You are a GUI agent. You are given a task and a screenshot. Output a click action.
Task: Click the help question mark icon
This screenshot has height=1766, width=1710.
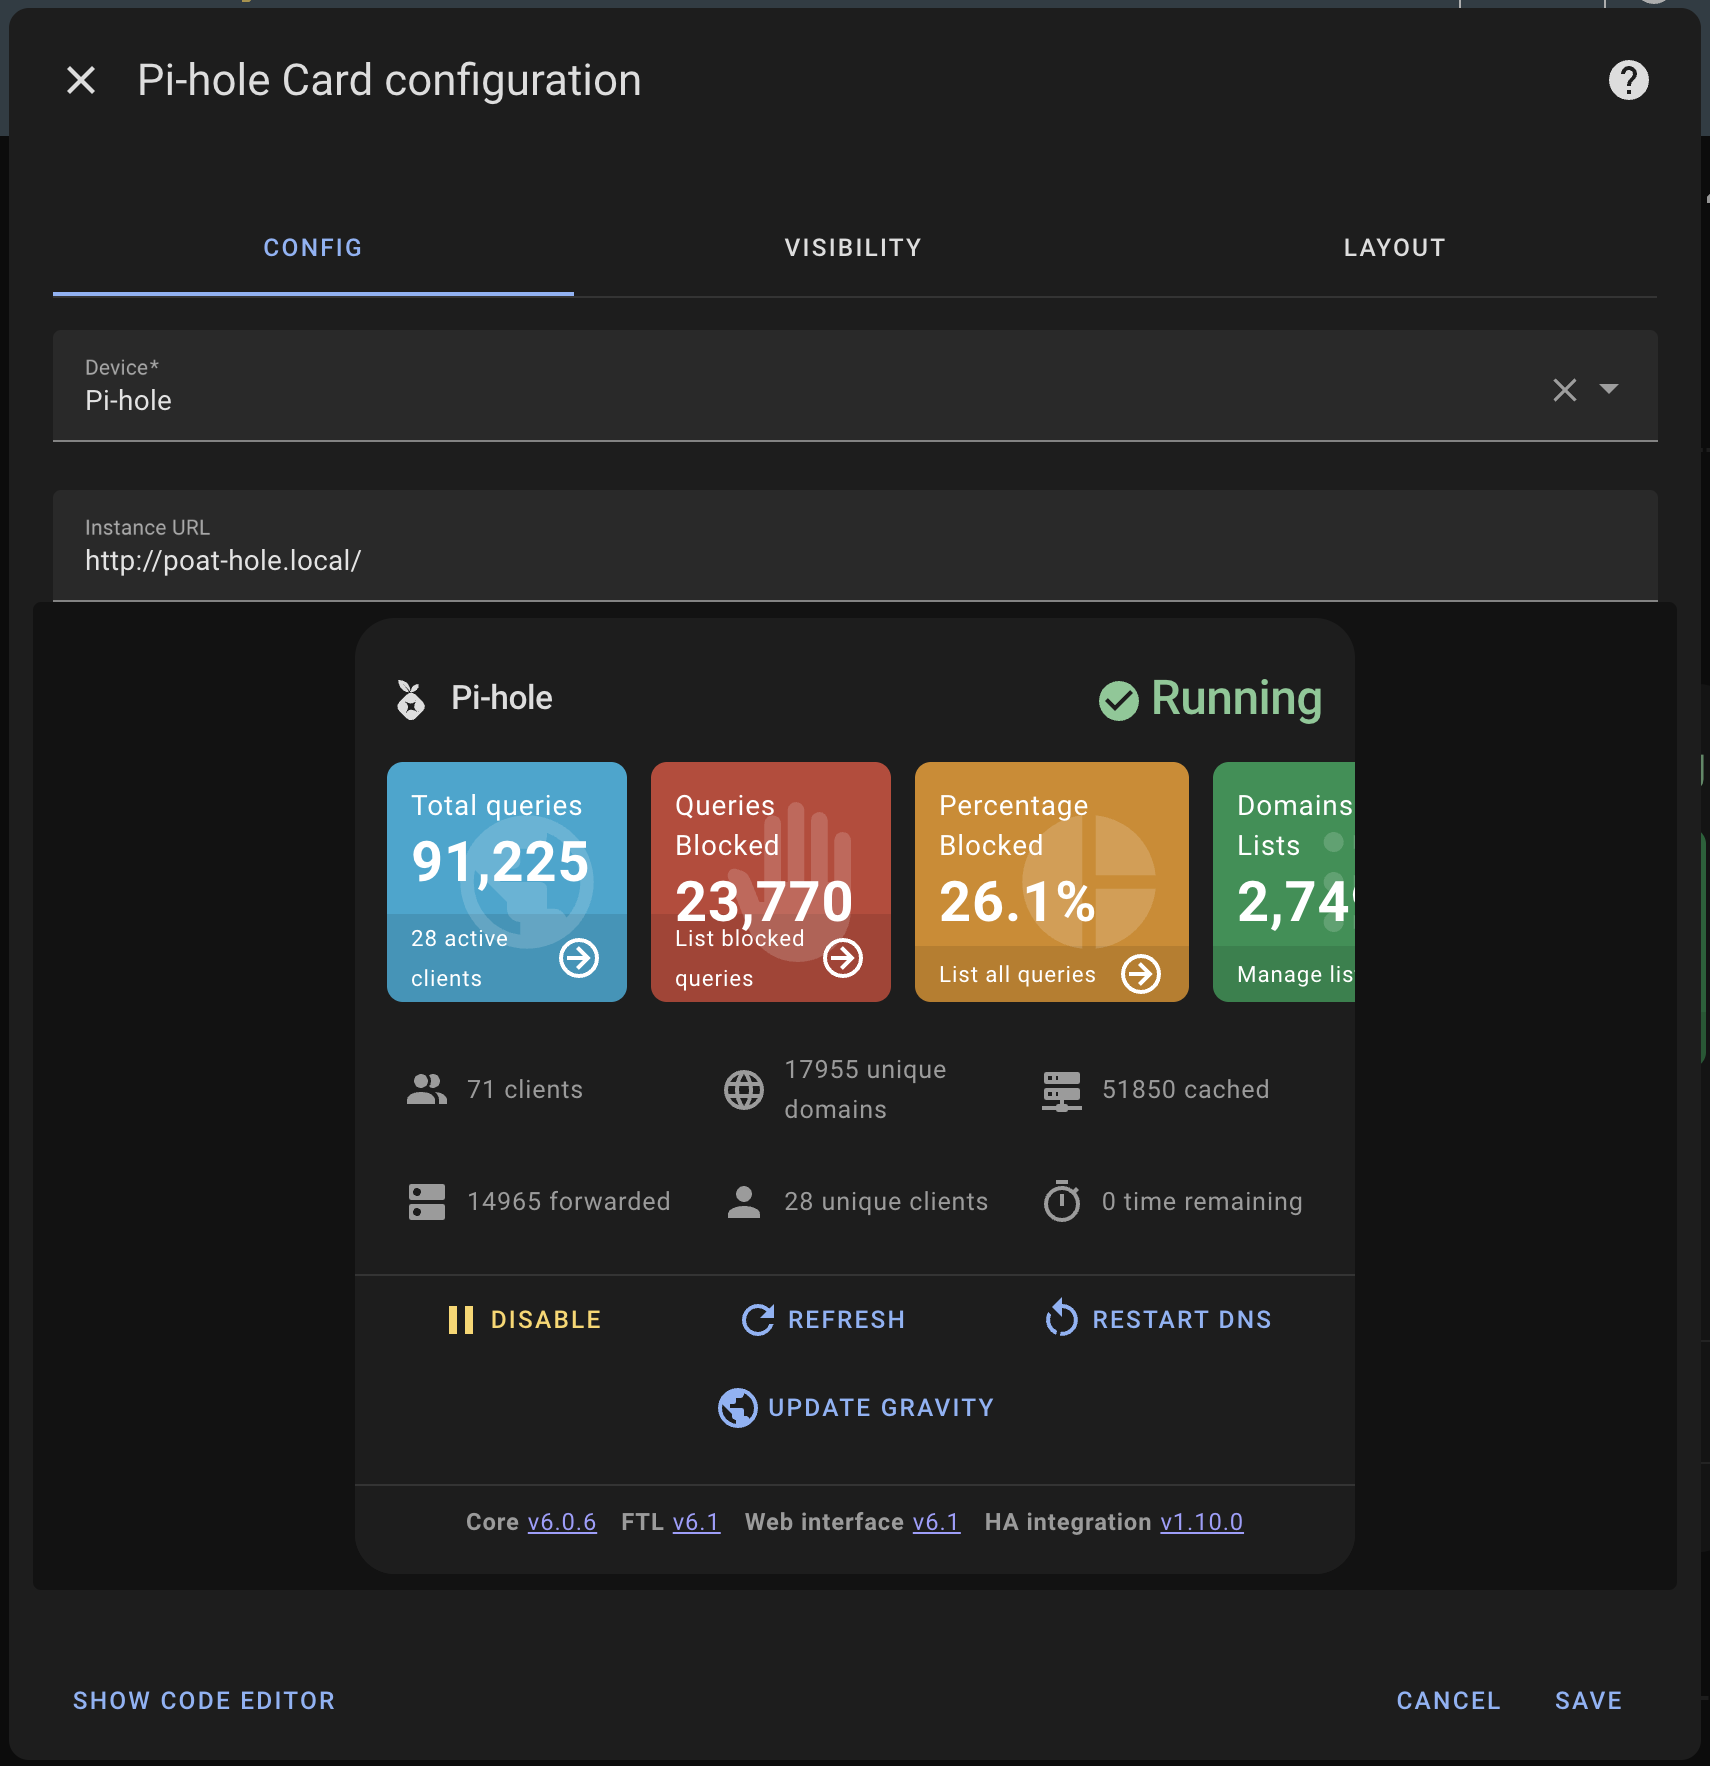coord(1628,80)
